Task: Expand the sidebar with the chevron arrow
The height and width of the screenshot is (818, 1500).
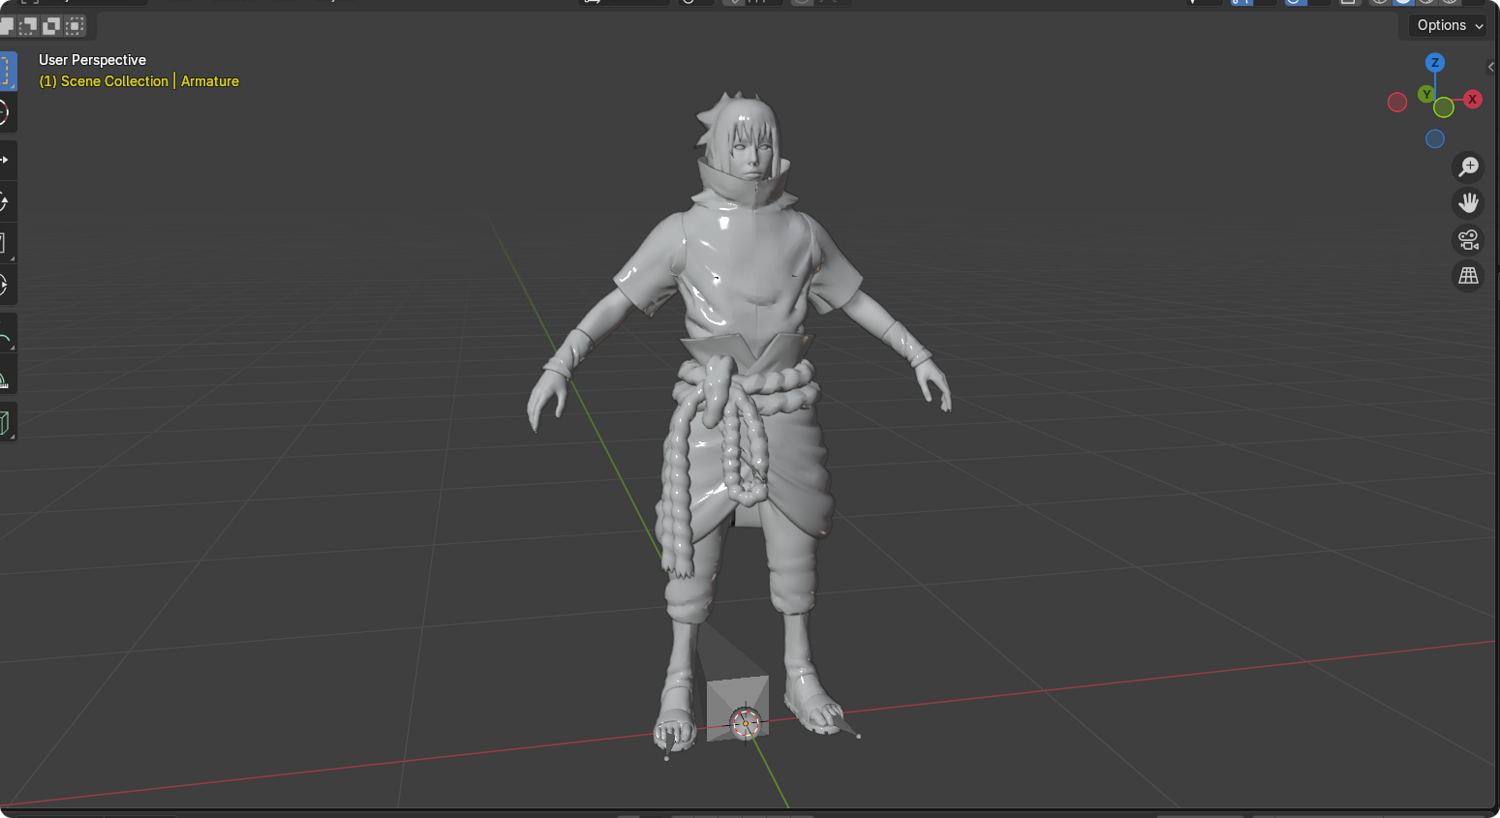Action: pyautogui.click(x=1491, y=67)
